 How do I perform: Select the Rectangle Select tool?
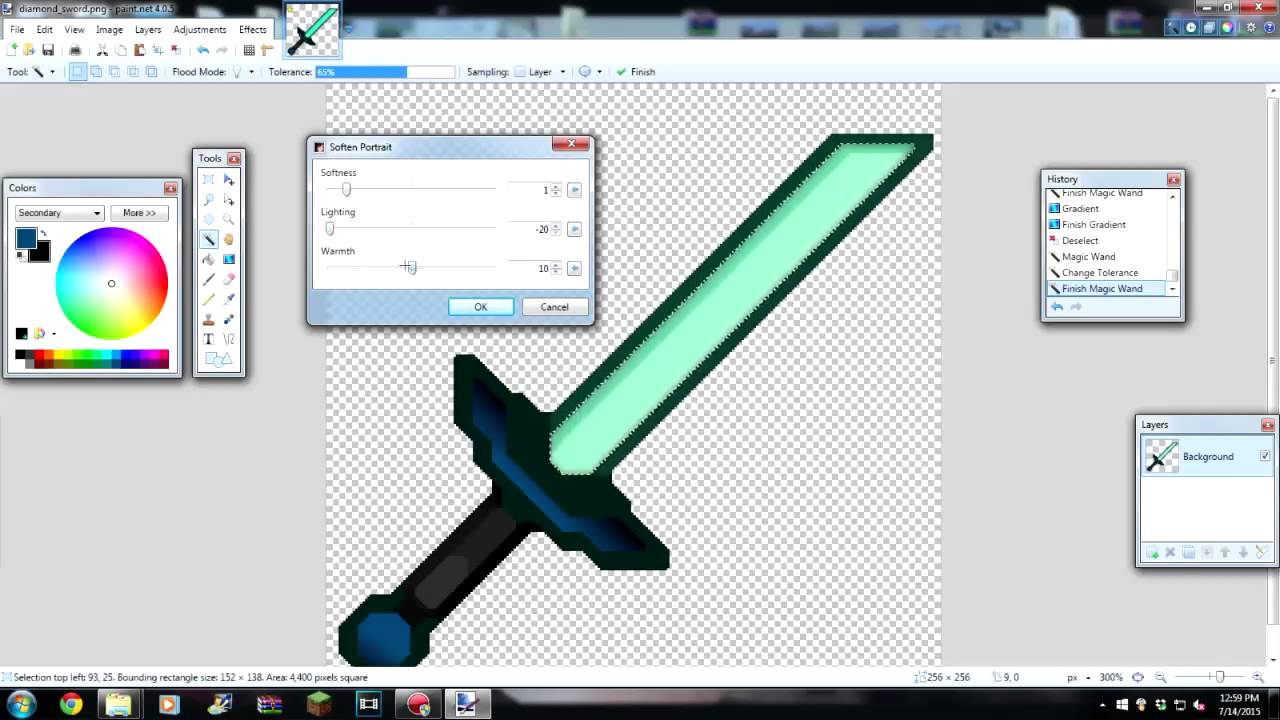click(x=208, y=180)
